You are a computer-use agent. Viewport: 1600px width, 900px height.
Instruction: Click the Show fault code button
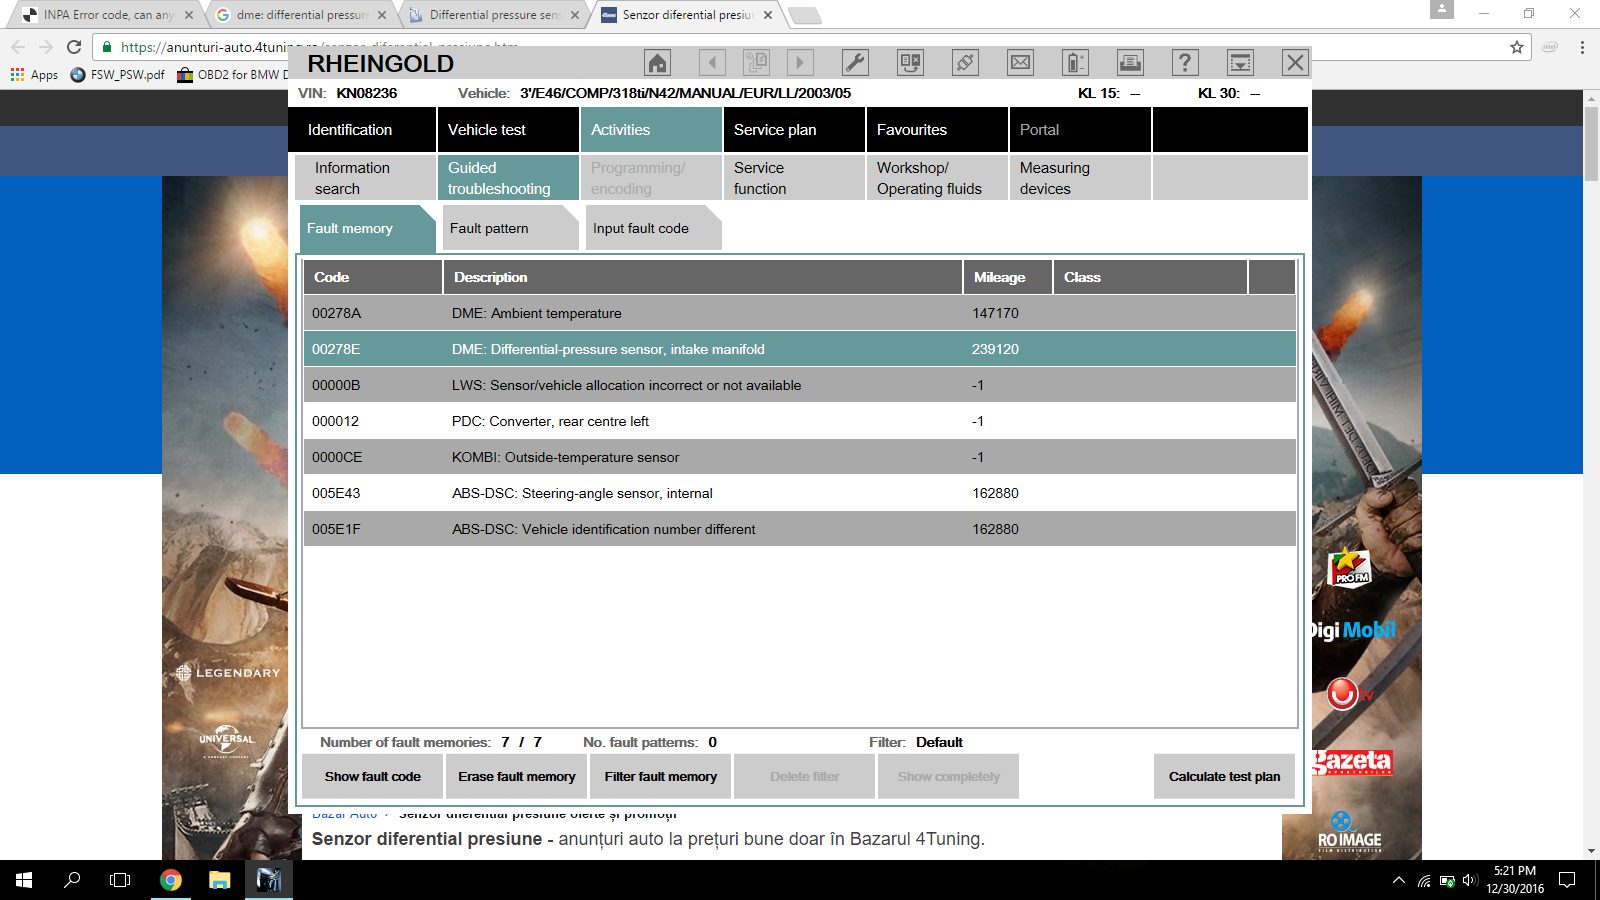[x=373, y=776]
